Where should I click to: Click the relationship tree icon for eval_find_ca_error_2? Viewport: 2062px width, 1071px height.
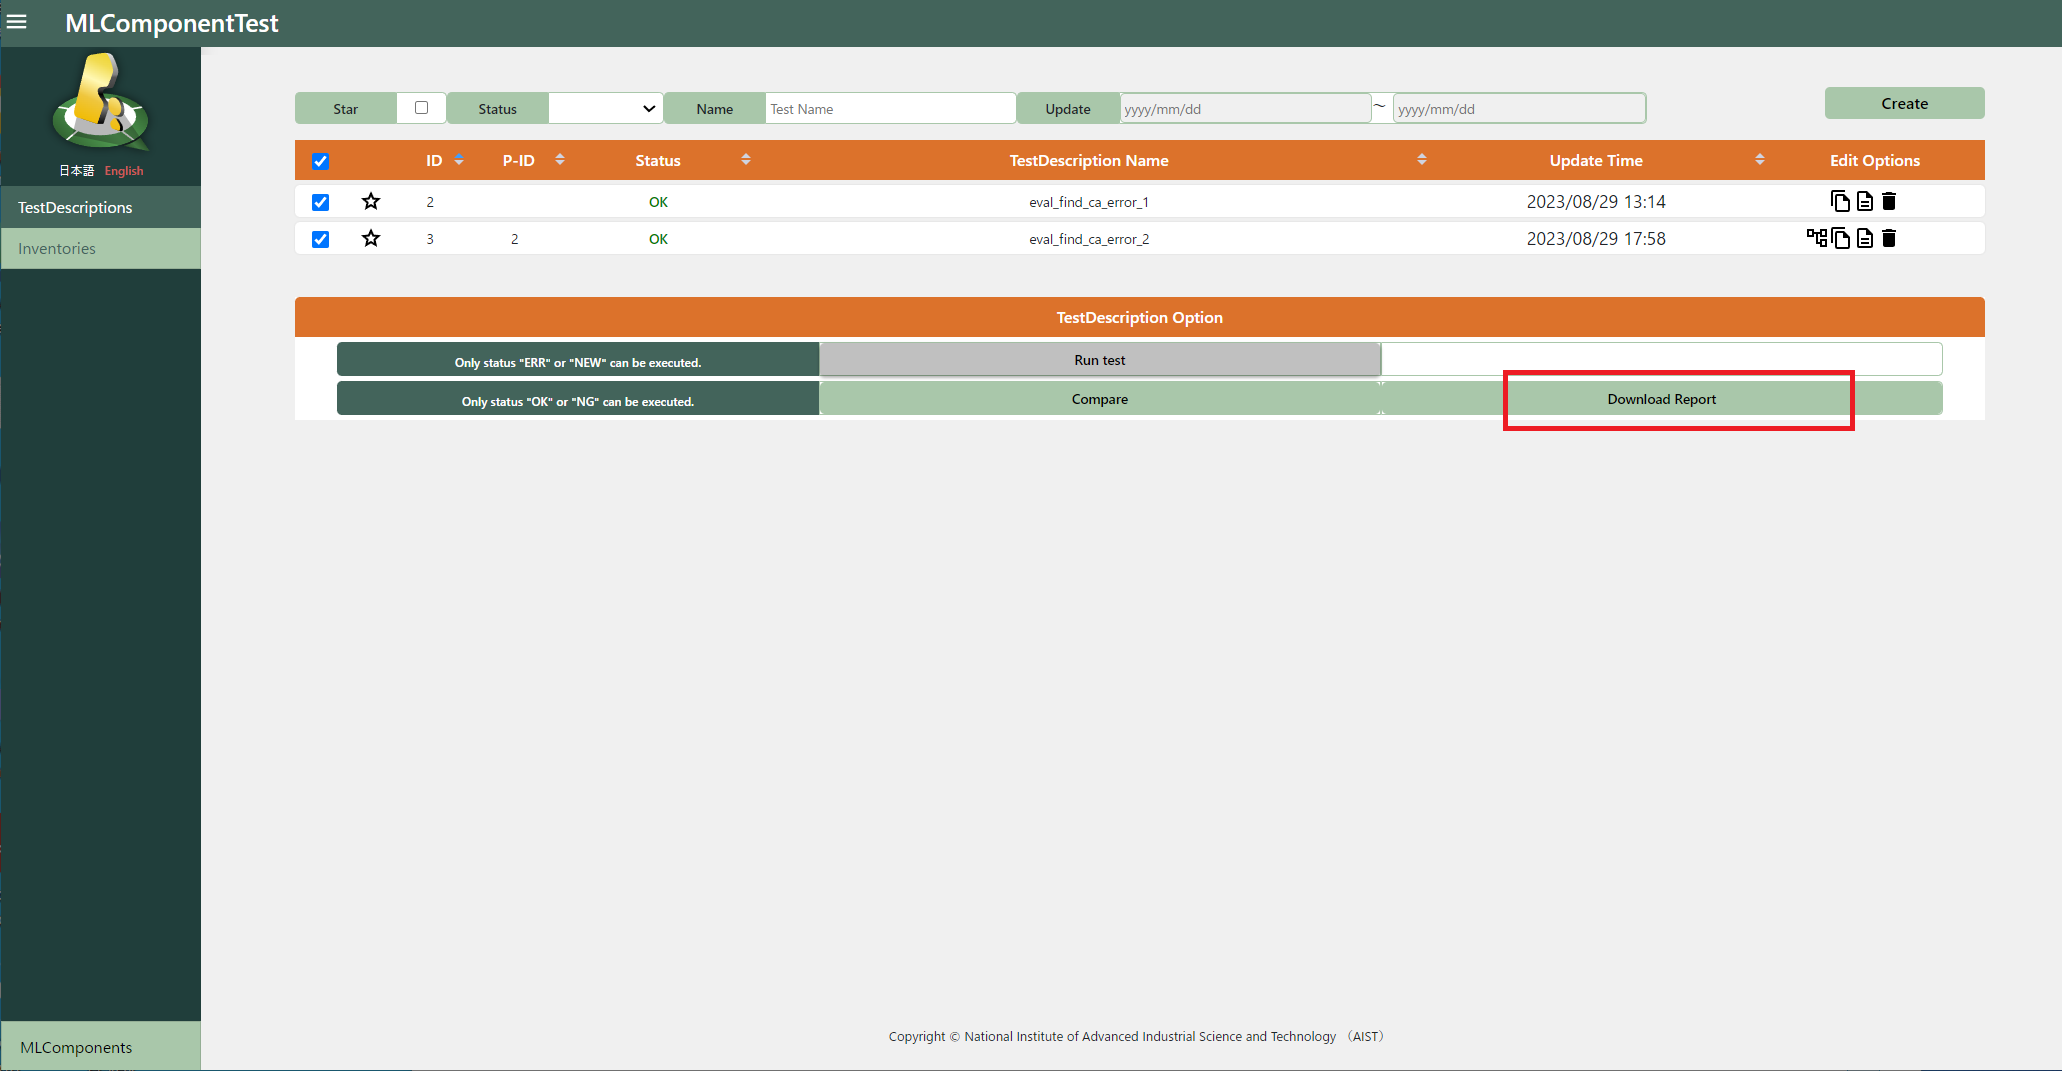coord(1816,238)
